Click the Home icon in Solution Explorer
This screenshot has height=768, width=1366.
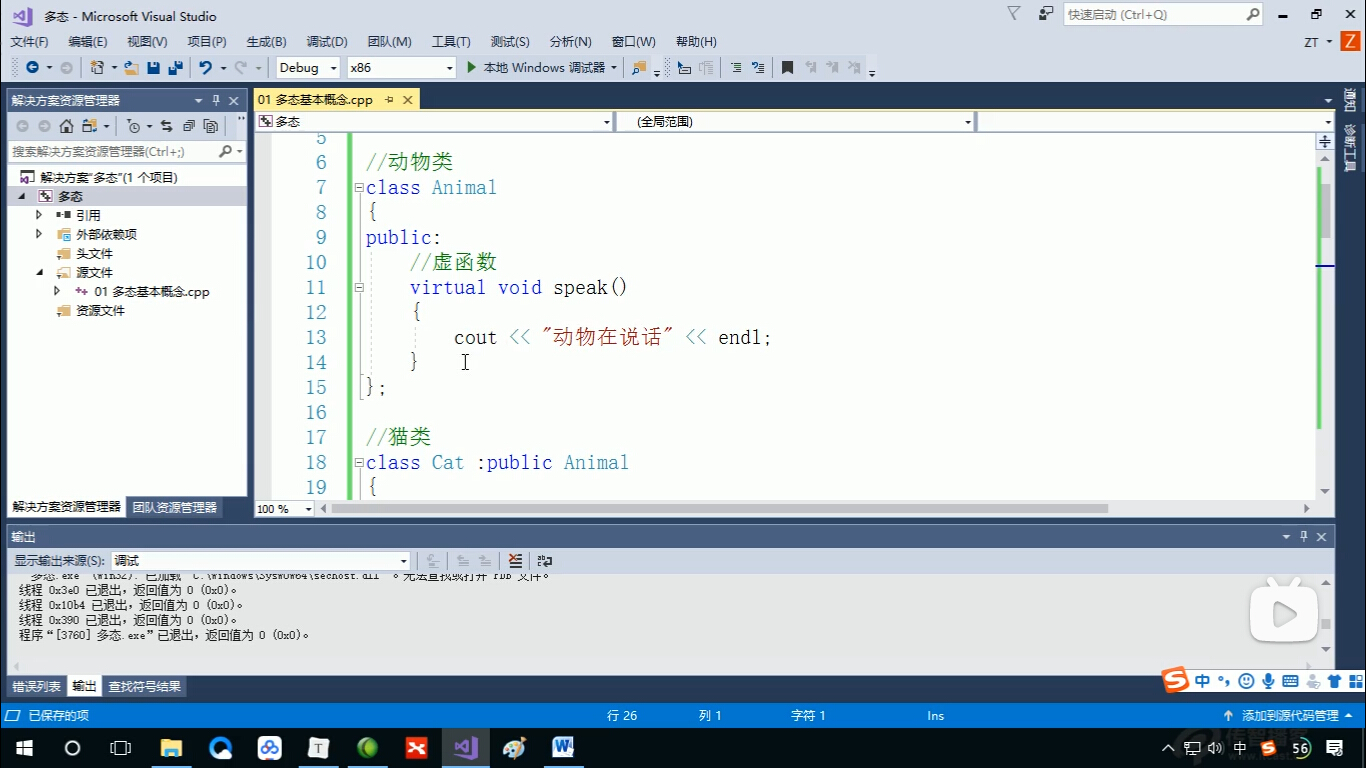tap(66, 126)
